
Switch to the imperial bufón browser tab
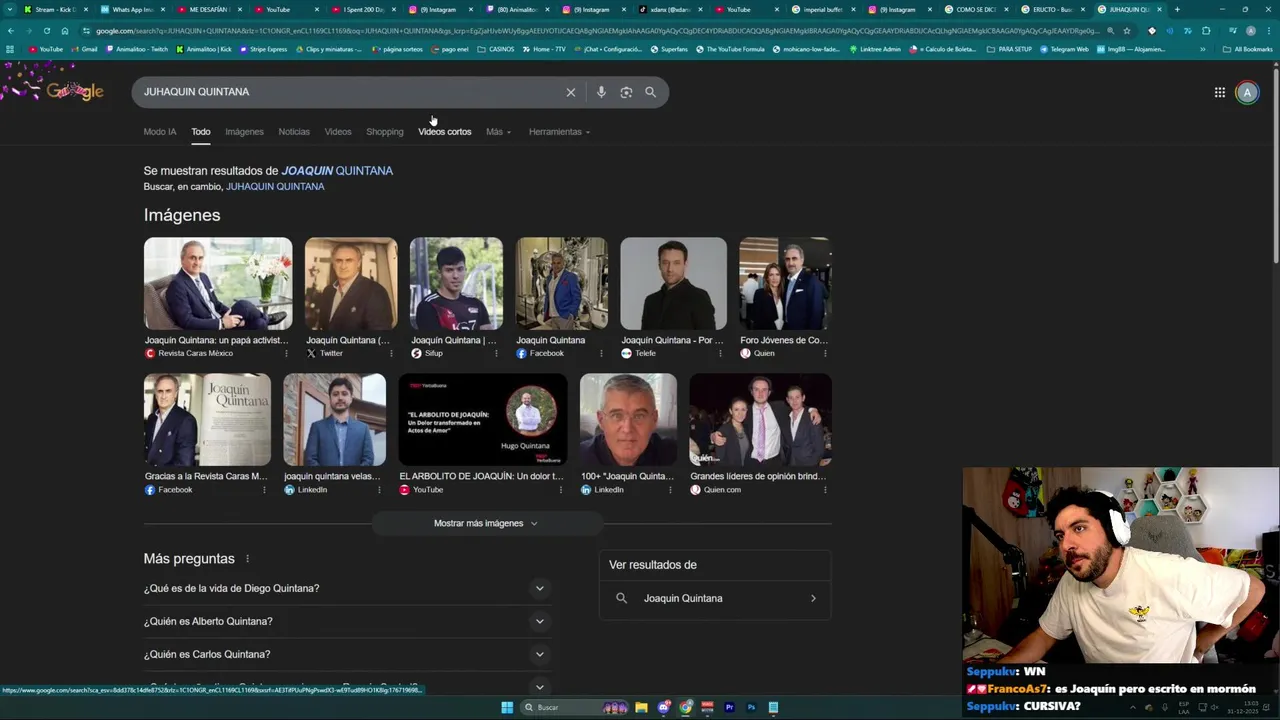[825, 9]
